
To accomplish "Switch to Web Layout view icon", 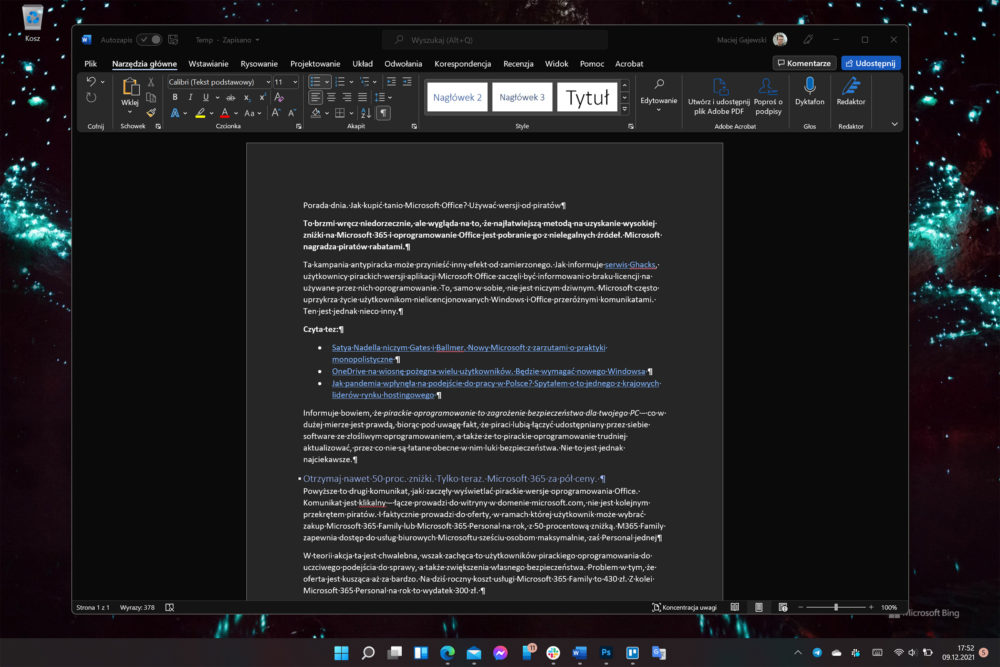I will coord(783,608).
